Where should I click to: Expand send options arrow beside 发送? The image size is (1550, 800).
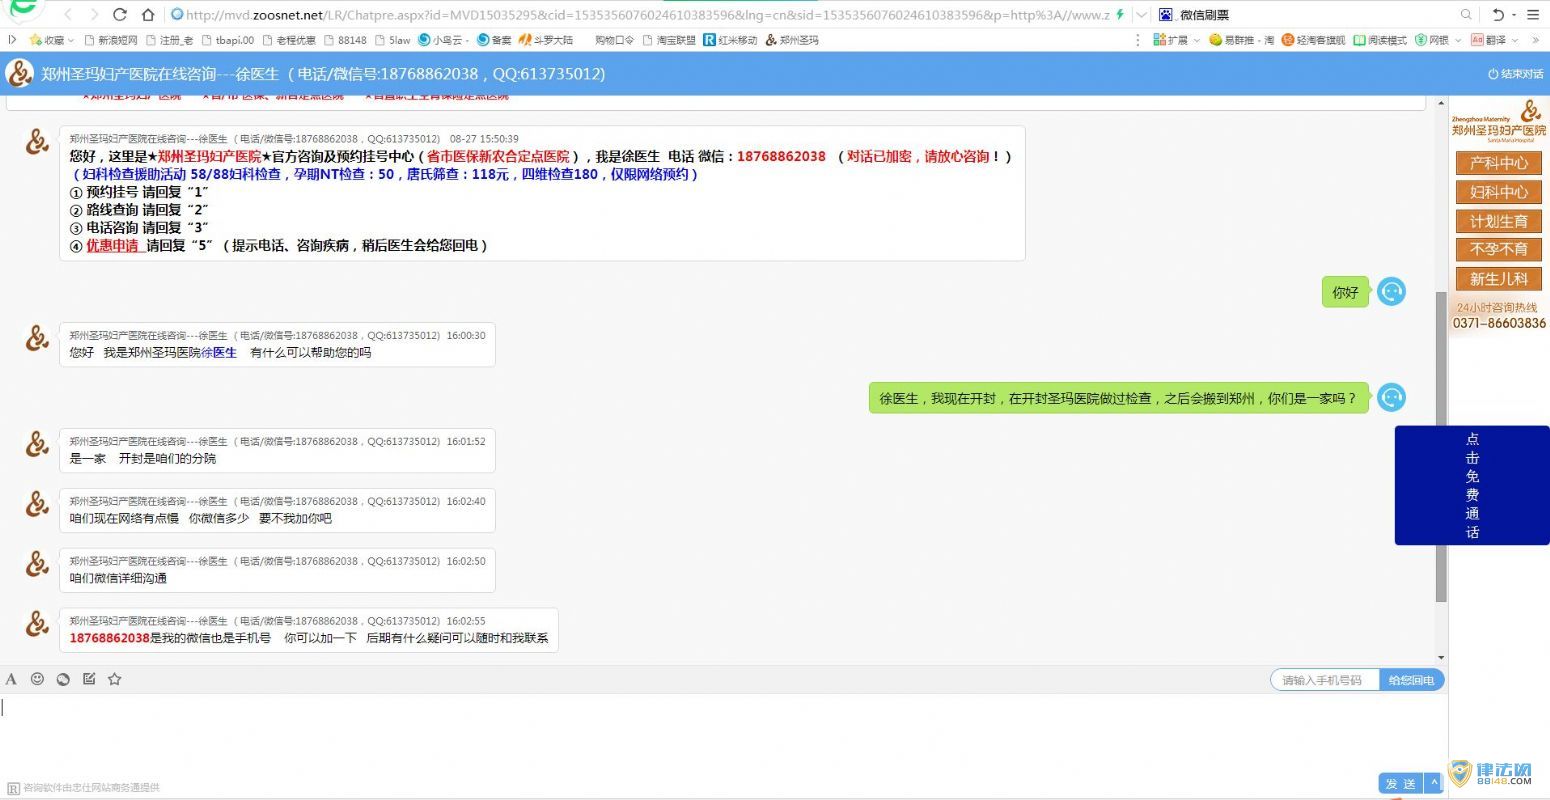(1433, 783)
